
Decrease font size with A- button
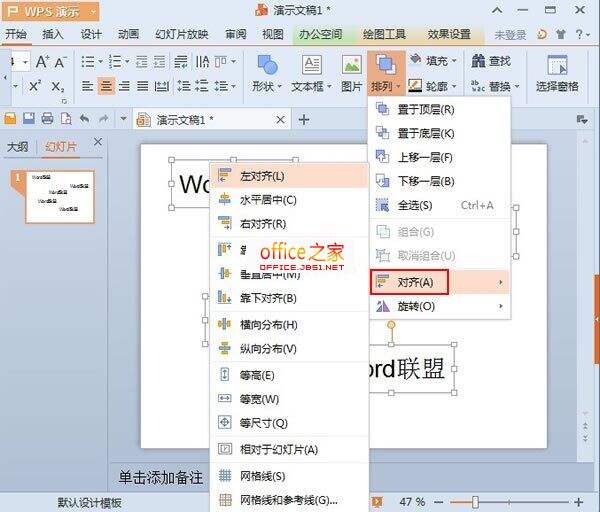coord(60,62)
